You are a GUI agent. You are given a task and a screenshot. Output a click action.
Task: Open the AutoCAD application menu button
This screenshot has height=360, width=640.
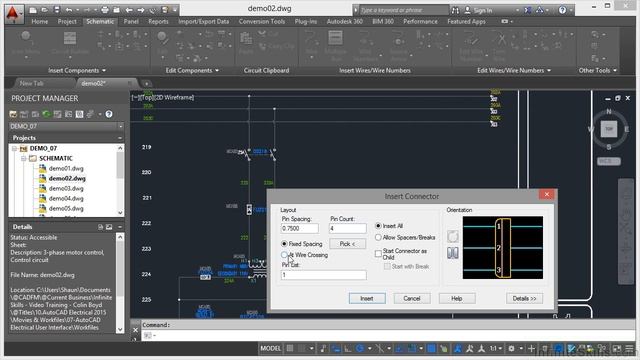coord(13,14)
